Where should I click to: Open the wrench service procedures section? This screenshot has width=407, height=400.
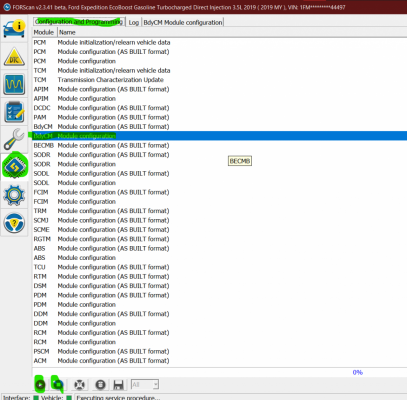pyautogui.click(x=14, y=140)
